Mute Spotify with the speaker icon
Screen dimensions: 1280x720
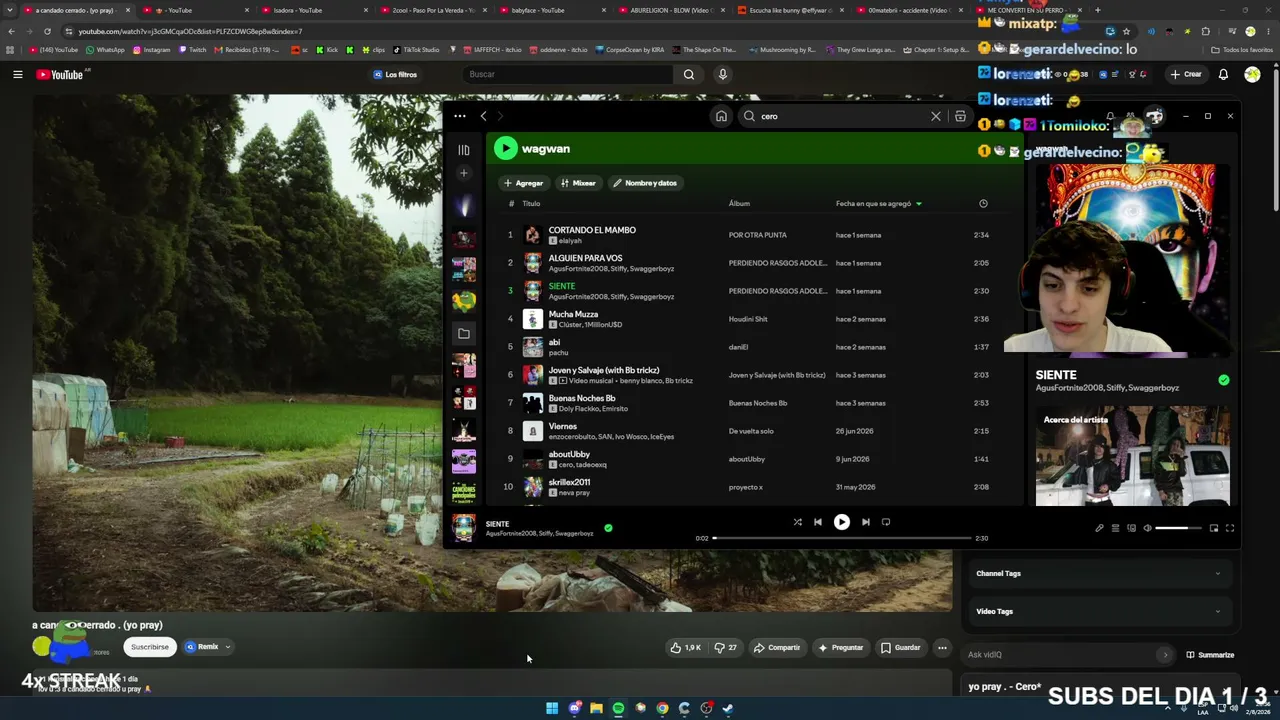[1147, 528]
